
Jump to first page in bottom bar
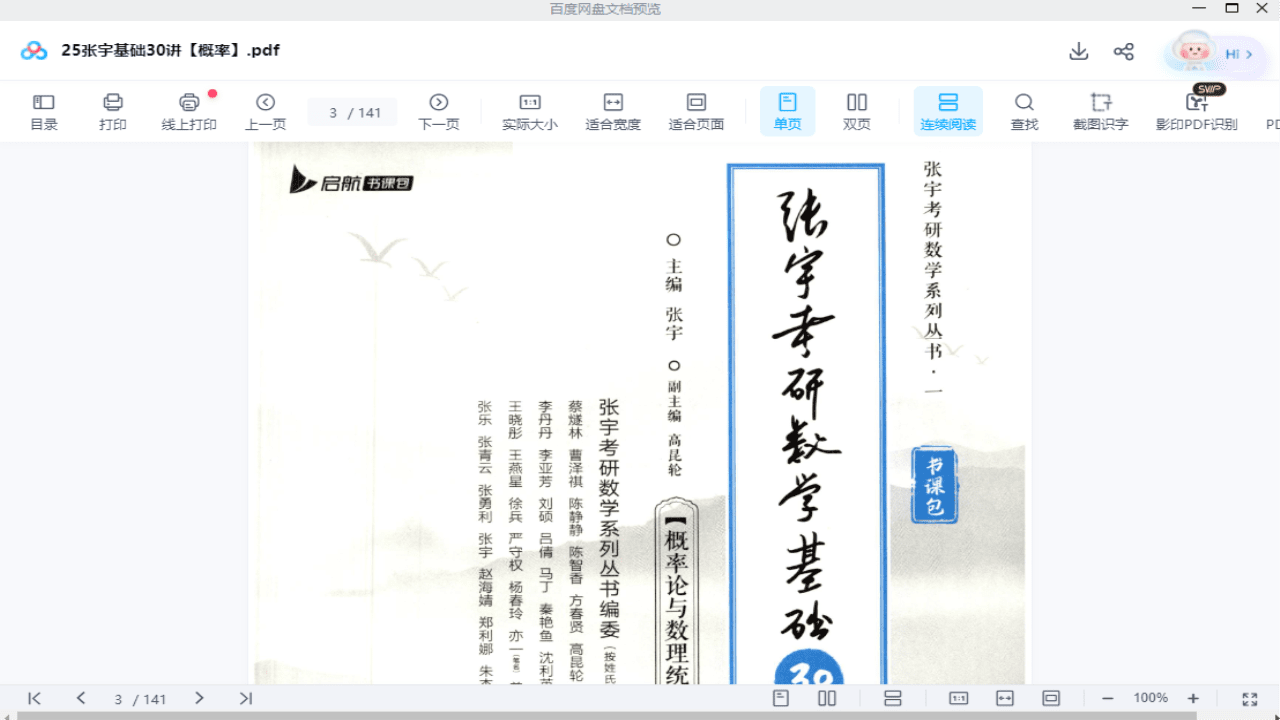(x=34, y=698)
